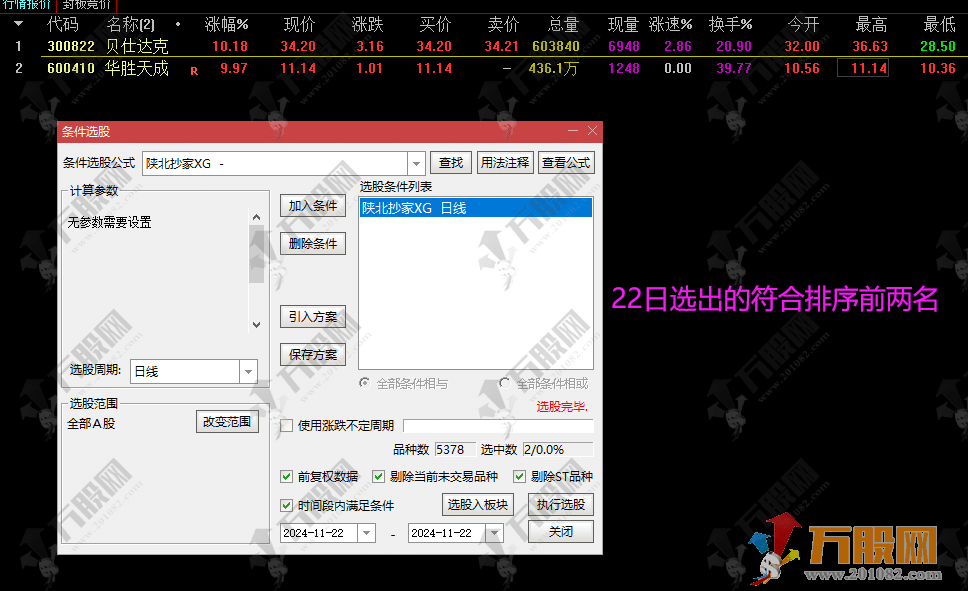The image size is (968, 591).
Task: Open 用法注释 usage notes
Action: coord(505,163)
